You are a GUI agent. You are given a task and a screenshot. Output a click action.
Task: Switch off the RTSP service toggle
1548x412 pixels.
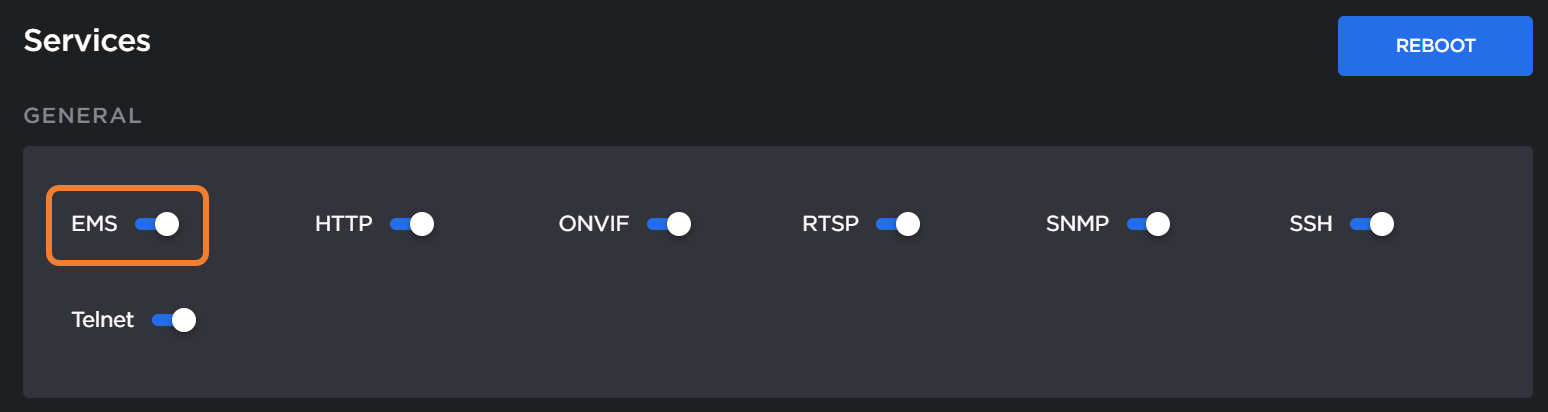898,224
